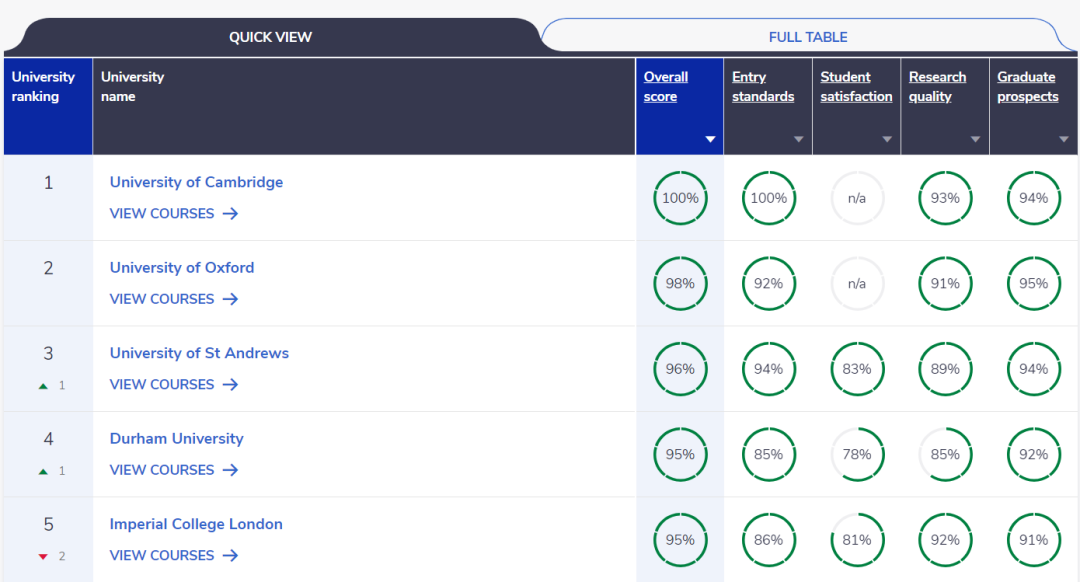Image resolution: width=1080 pixels, height=582 pixels.
Task: Sort by Overall score column header
Action: (679, 106)
